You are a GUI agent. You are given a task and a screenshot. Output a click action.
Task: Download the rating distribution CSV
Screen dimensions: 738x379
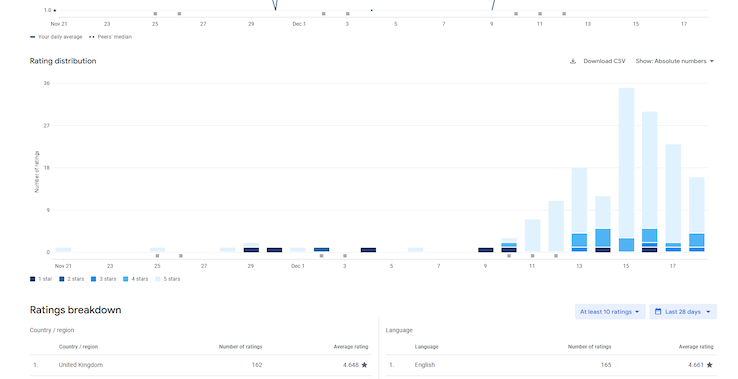(598, 61)
